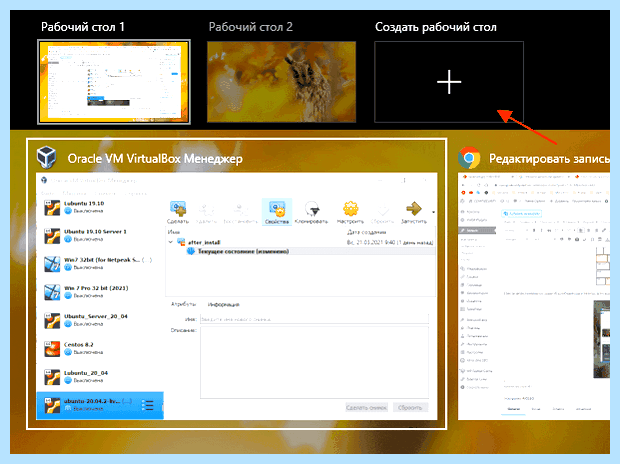
Task: Click the Centos 8.2 machine OS icon
Action: click(52, 349)
